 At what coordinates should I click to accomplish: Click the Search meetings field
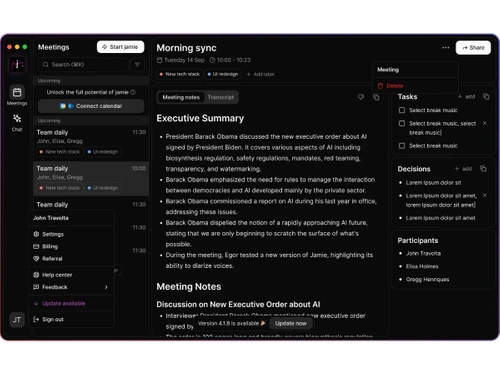pyautogui.click(x=83, y=64)
